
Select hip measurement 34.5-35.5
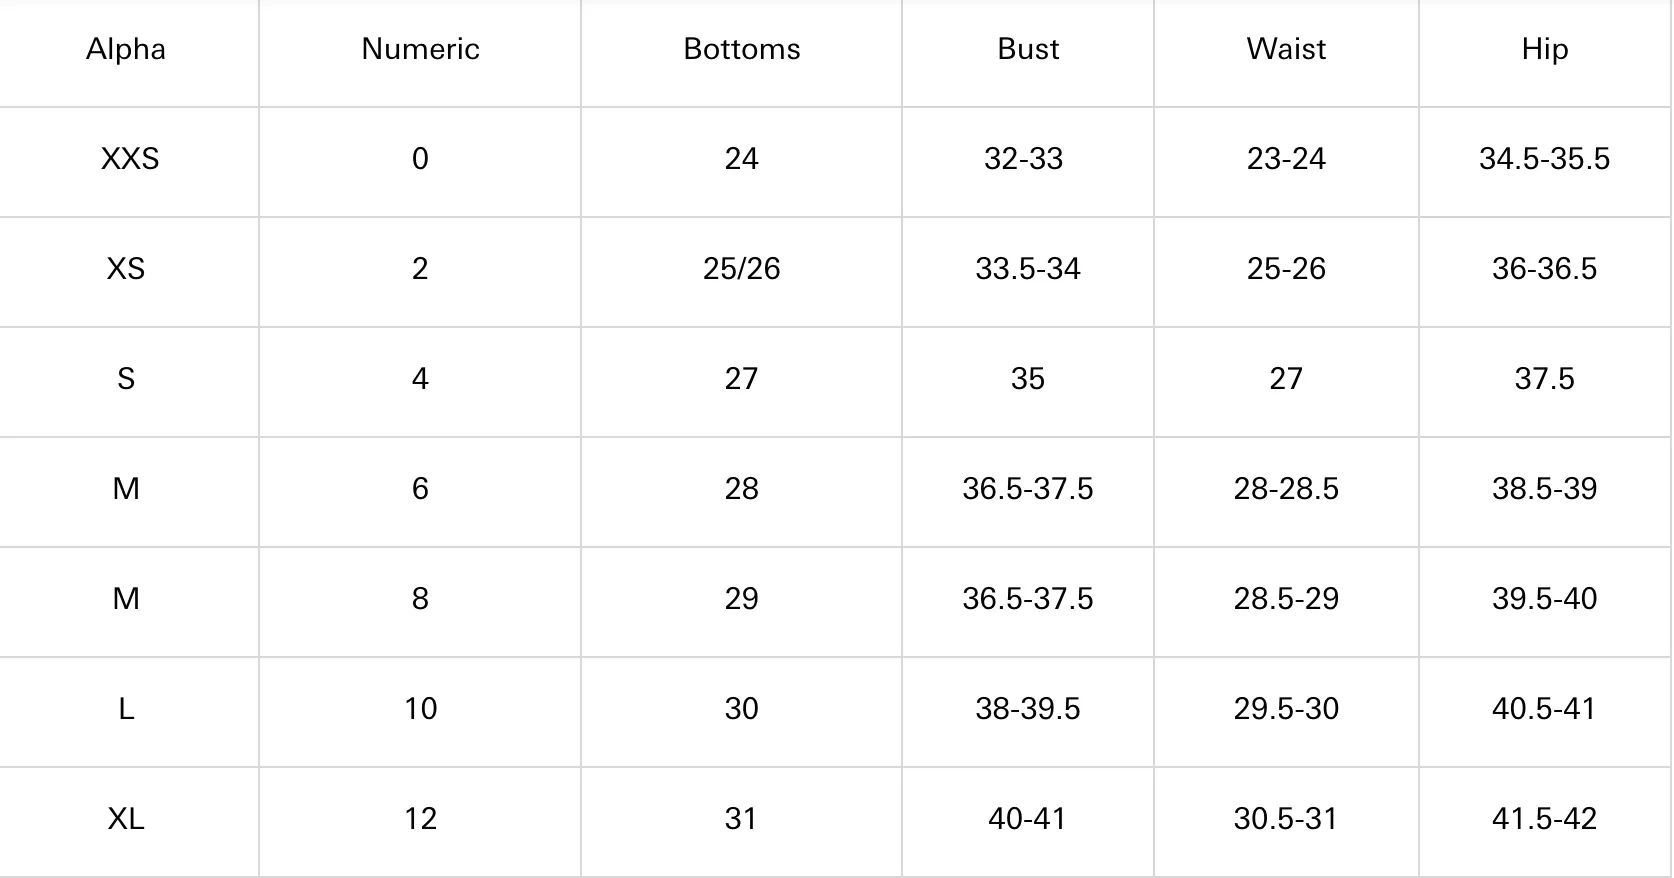(x=1545, y=159)
